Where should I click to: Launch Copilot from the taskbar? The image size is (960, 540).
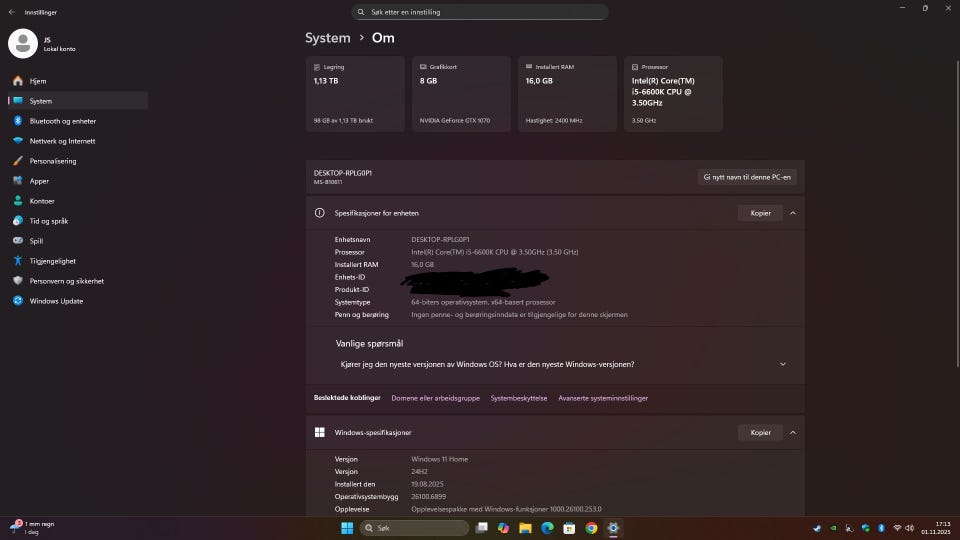503,528
